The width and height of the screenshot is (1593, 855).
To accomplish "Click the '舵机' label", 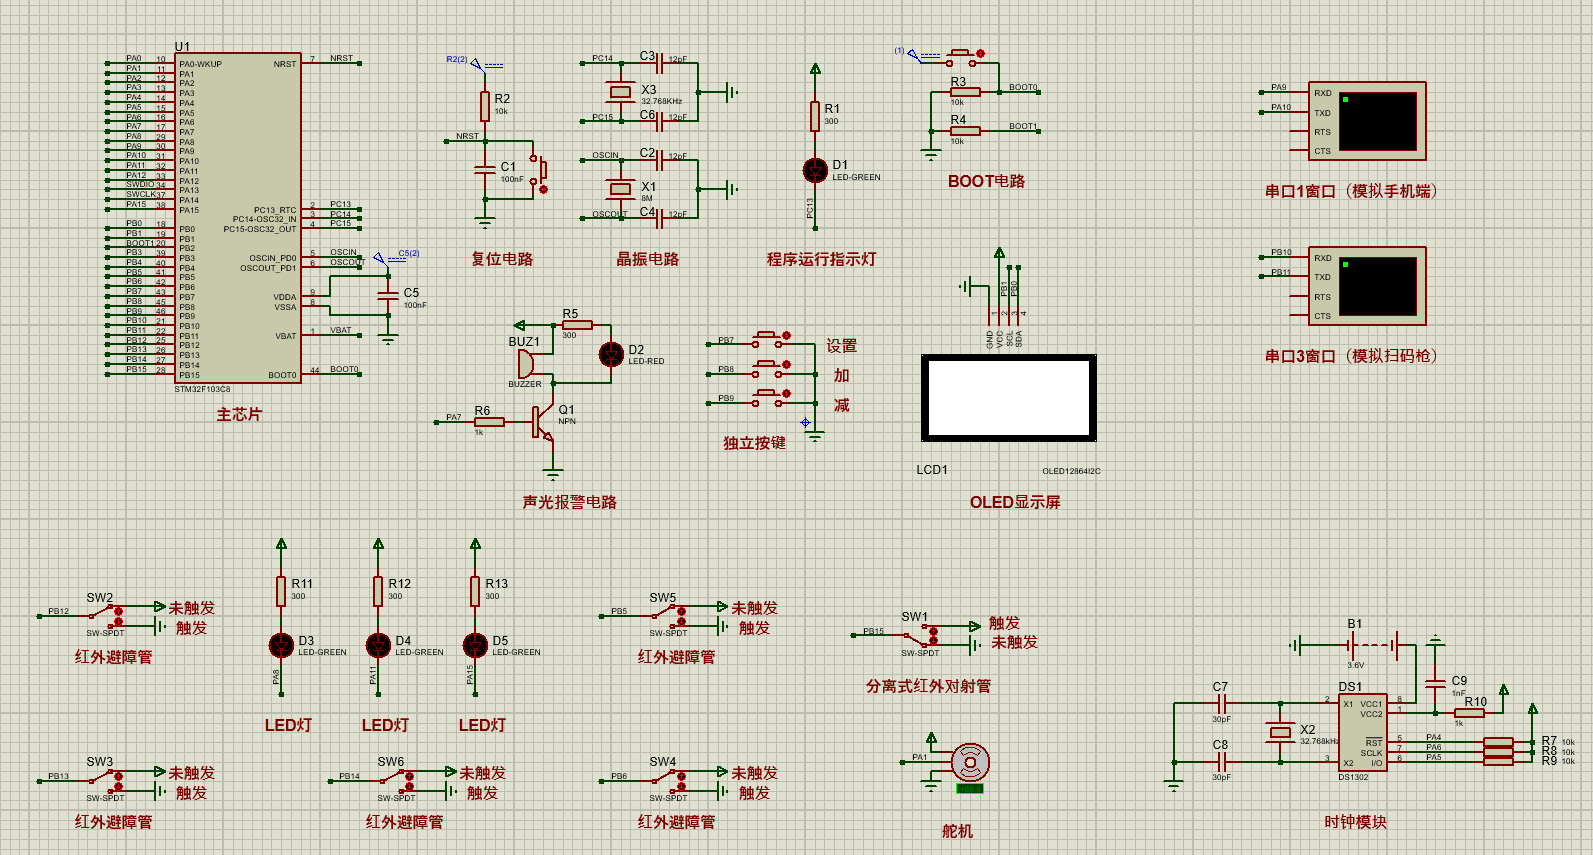I will tap(957, 831).
